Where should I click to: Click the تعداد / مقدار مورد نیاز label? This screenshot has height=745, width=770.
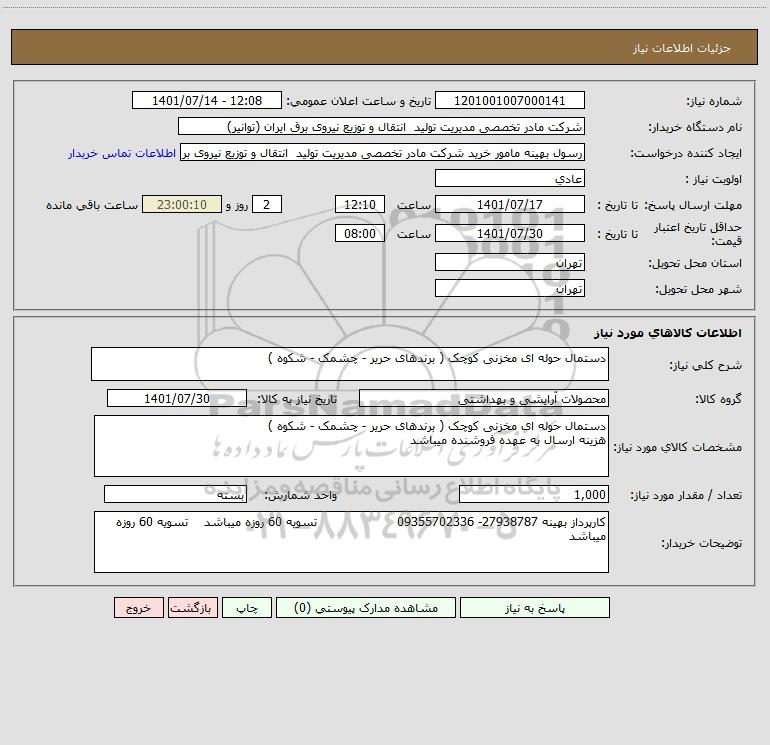click(x=686, y=495)
